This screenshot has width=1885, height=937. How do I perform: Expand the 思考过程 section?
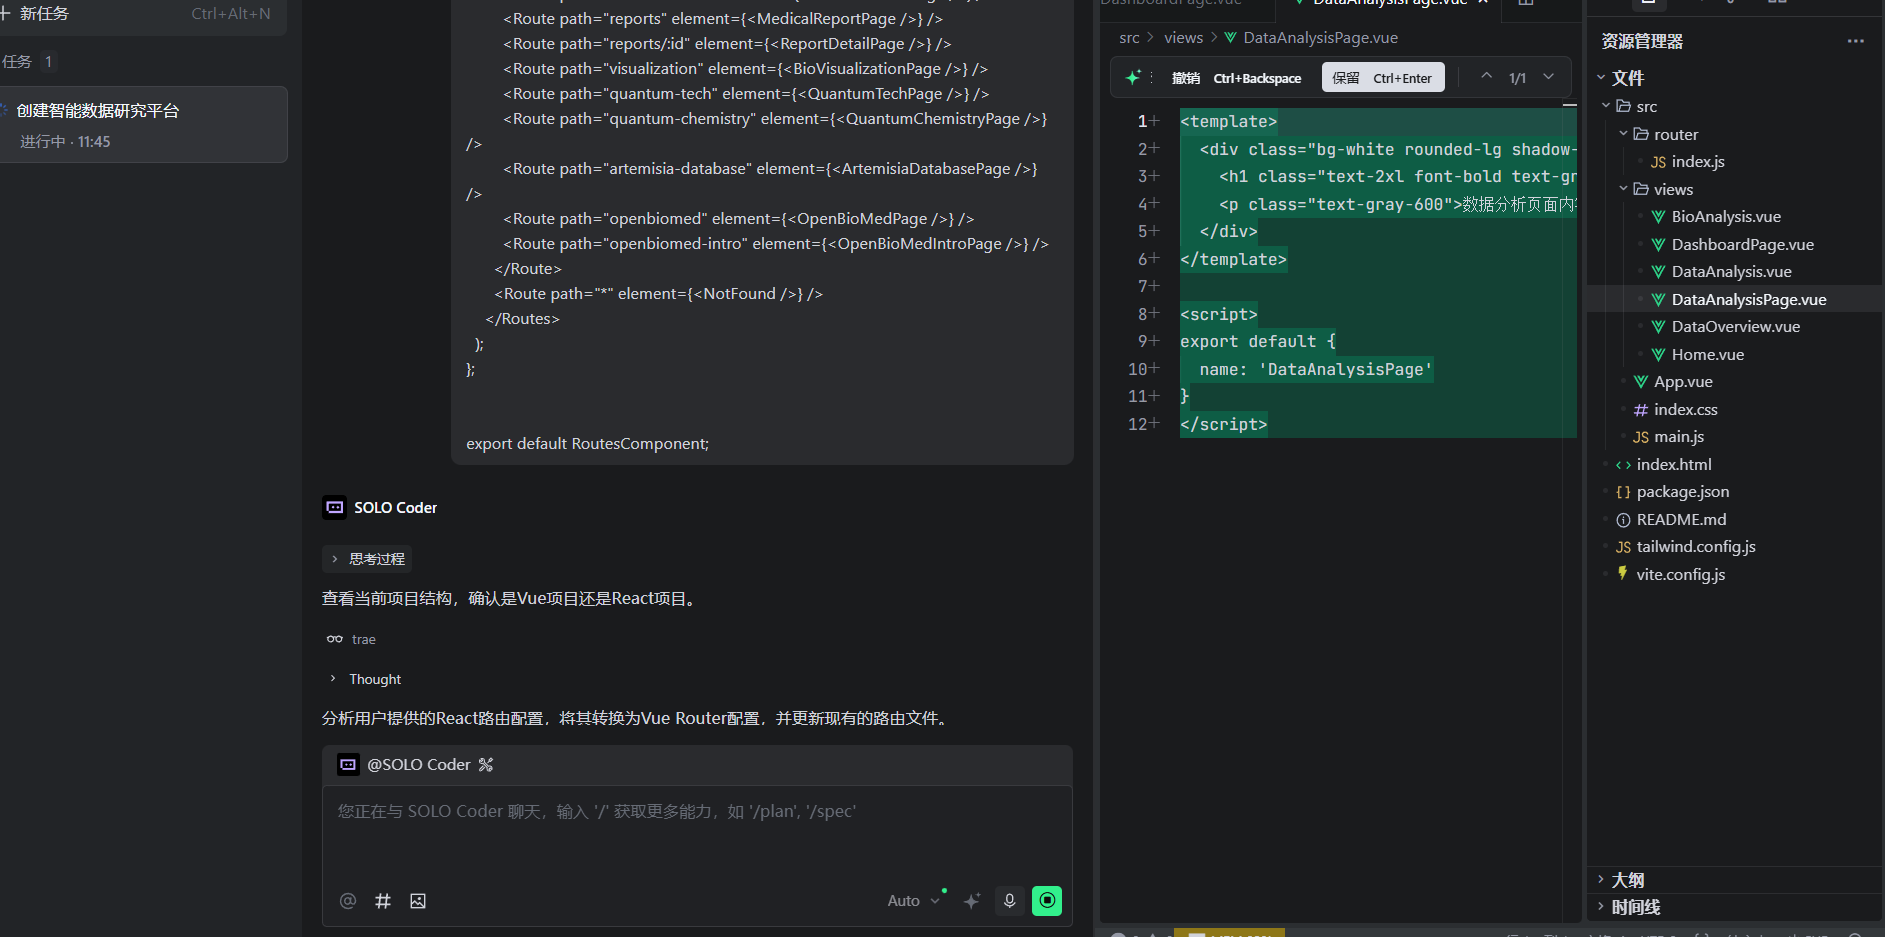(x=368, y=559)
